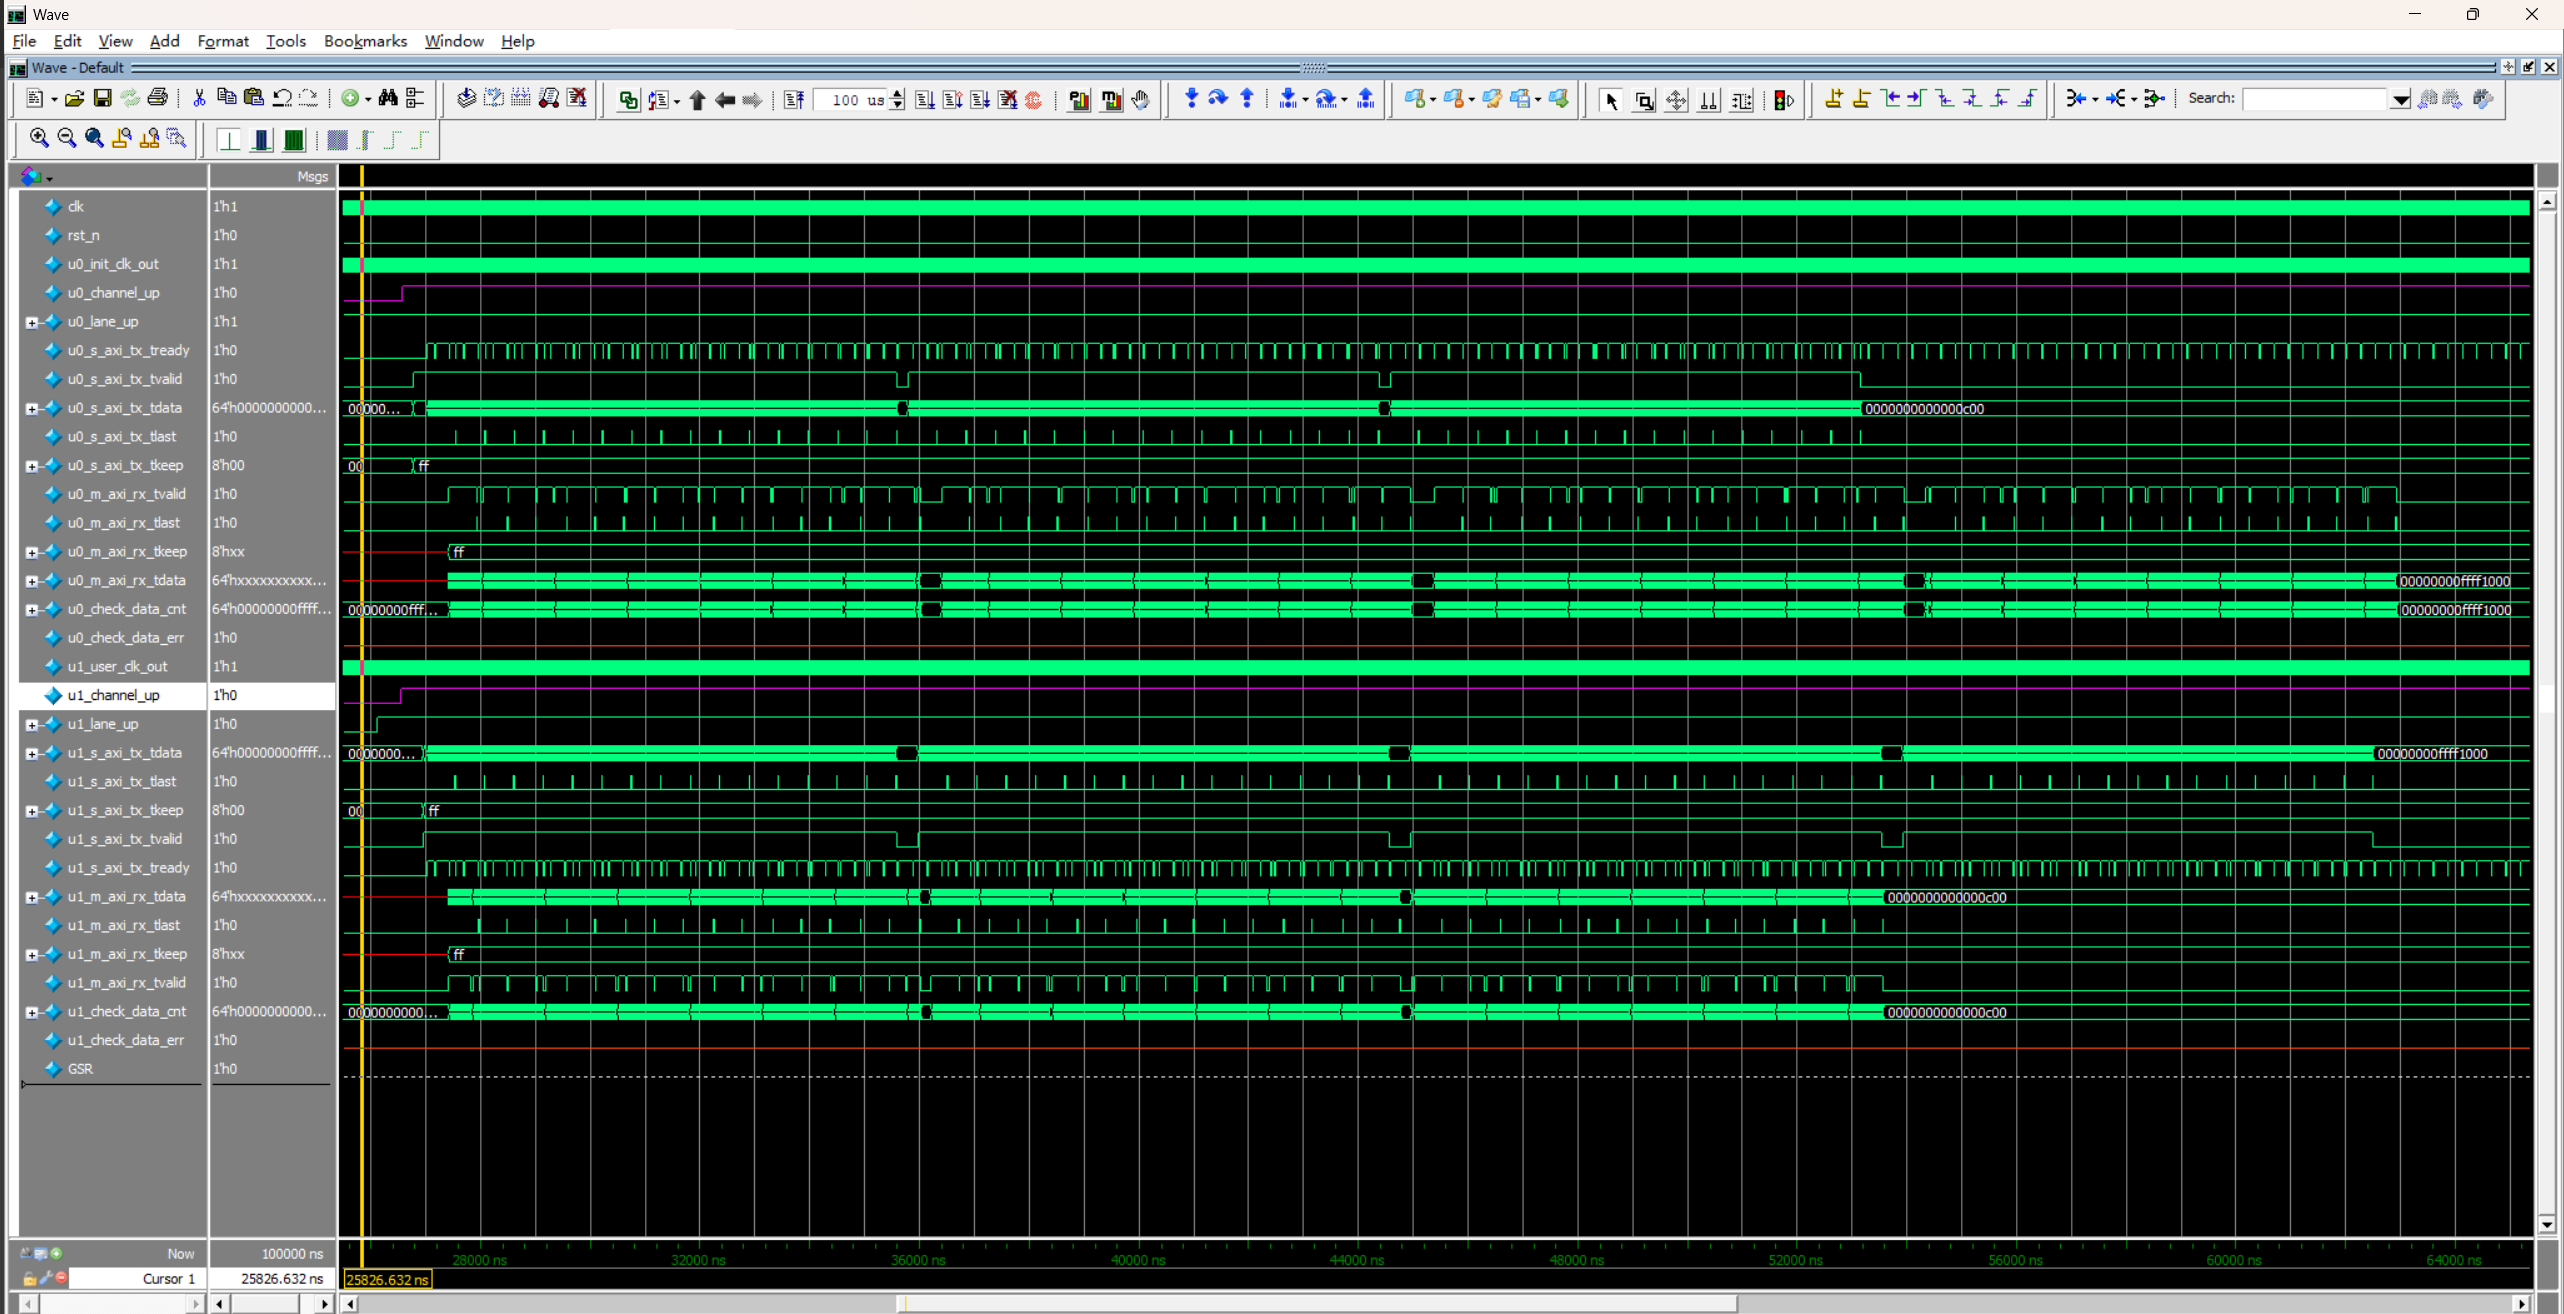
Task: Click the Find binoculars icon
Action: point(388,98)
